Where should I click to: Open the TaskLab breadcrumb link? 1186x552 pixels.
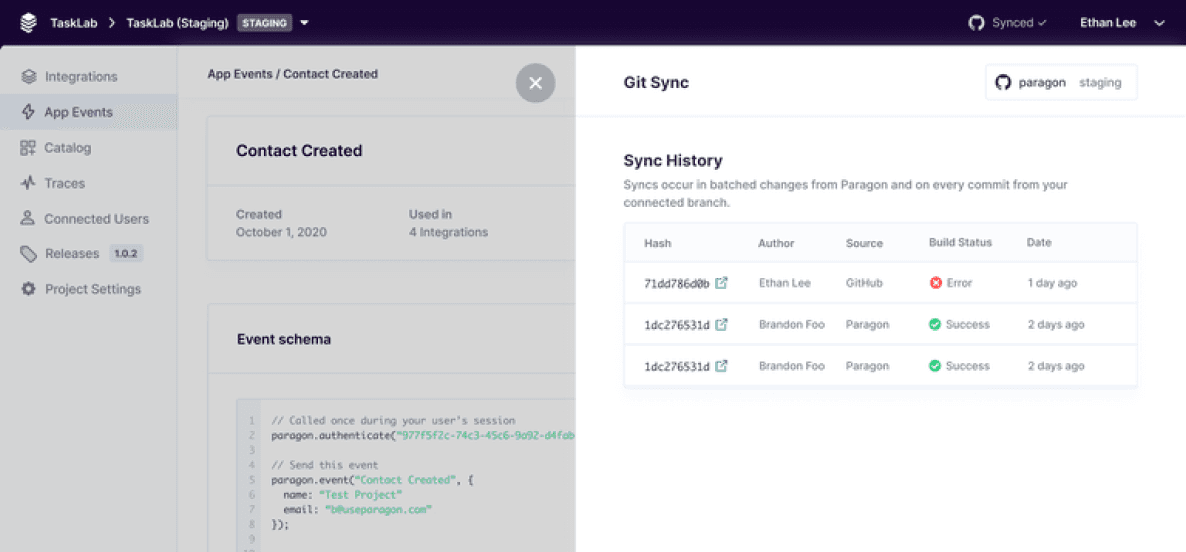point(73,23)
